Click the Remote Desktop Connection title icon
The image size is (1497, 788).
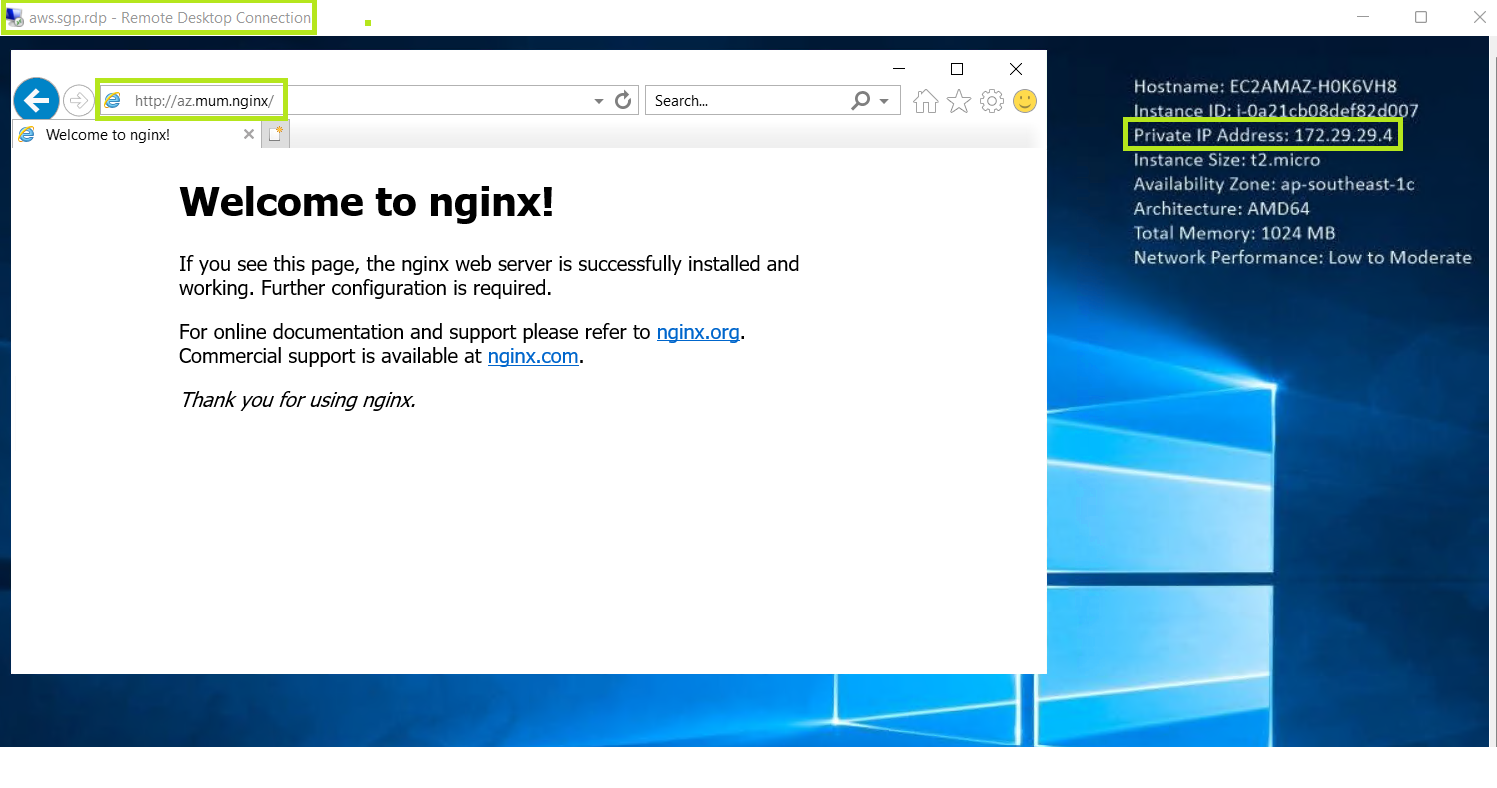click(15, 18)
